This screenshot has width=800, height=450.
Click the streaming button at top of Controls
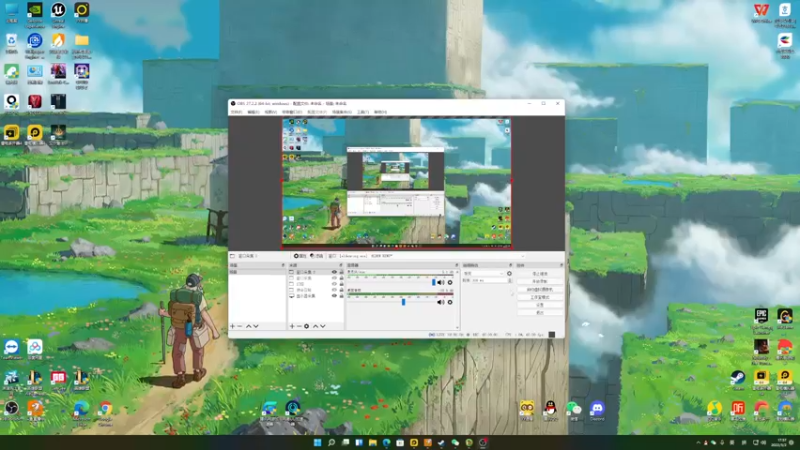540,273
